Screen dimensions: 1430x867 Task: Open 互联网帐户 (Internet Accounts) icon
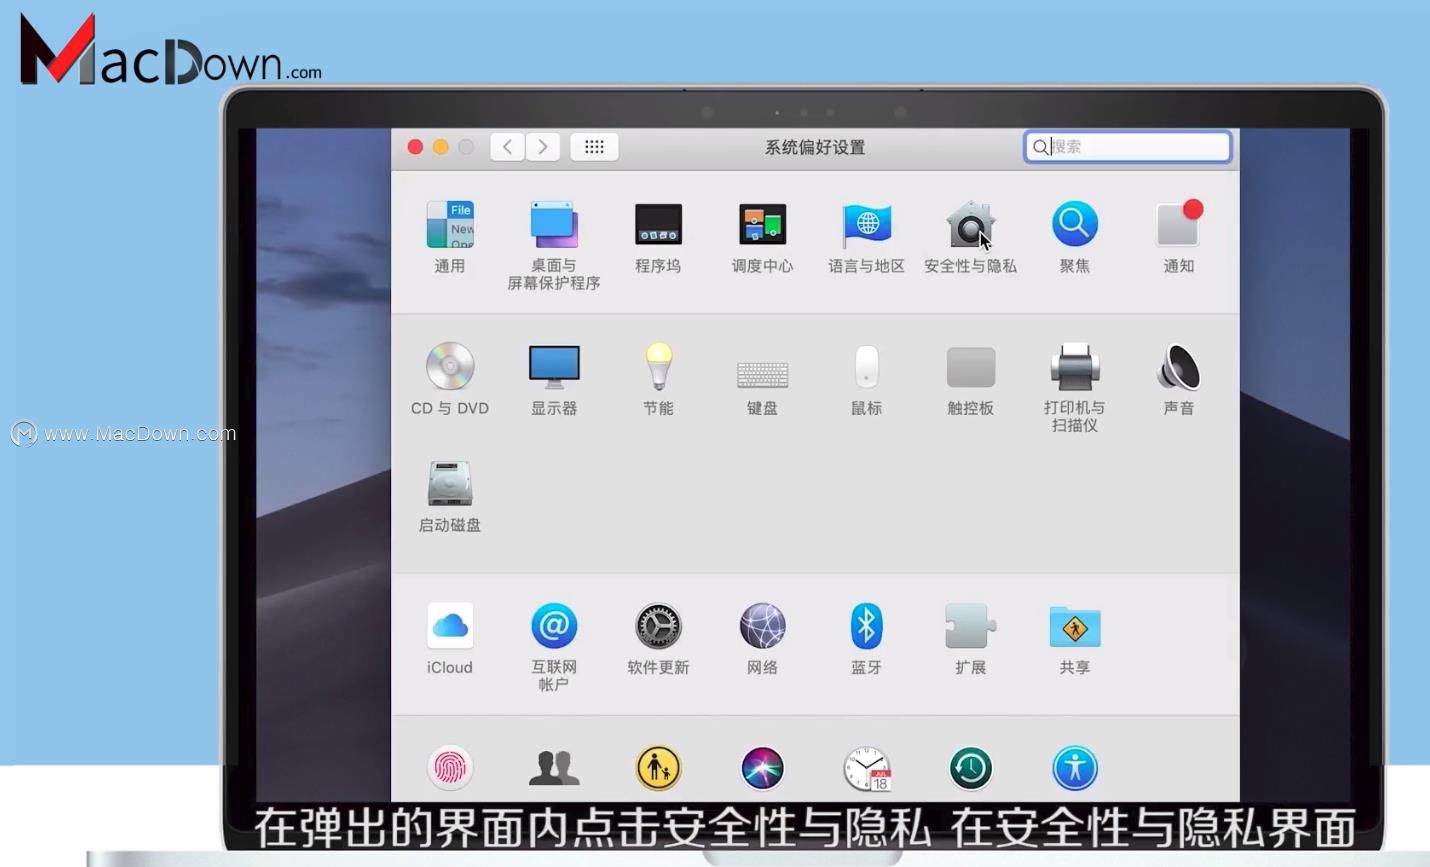[554, 626]
